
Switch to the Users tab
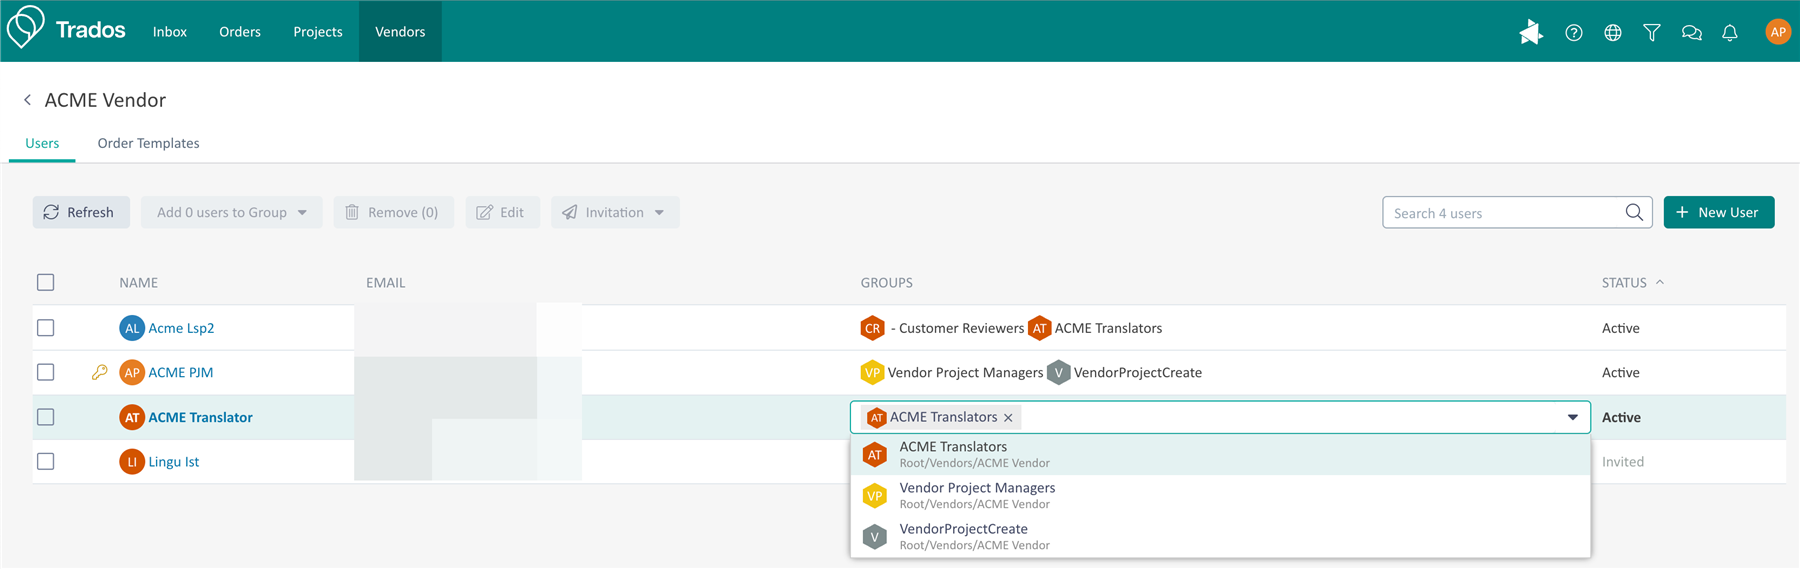pos(42,143)
